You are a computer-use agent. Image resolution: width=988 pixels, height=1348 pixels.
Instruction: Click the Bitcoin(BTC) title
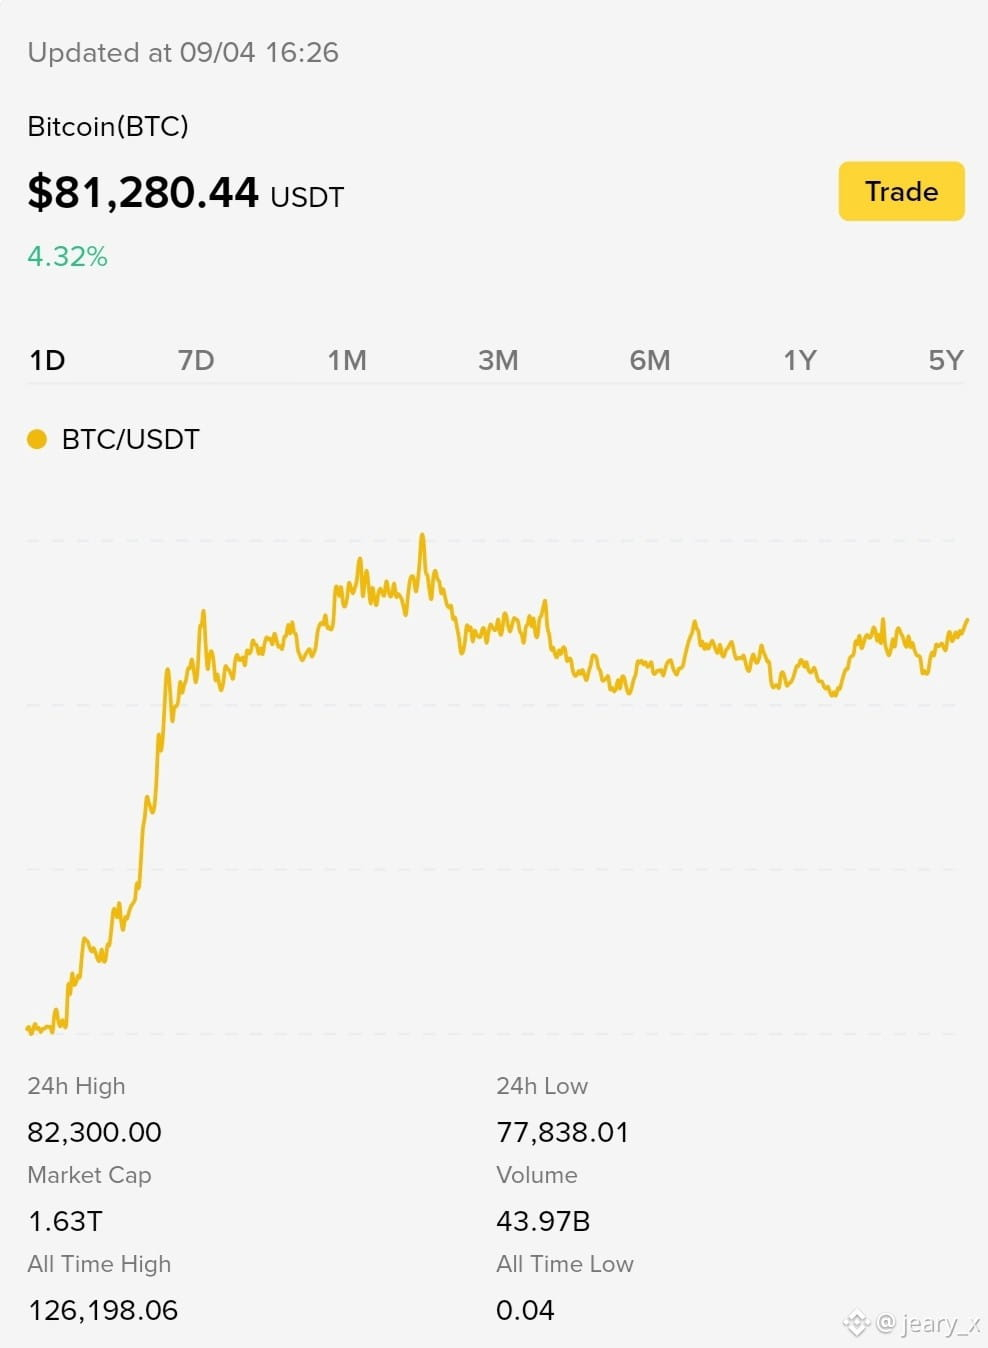[108, 126]
